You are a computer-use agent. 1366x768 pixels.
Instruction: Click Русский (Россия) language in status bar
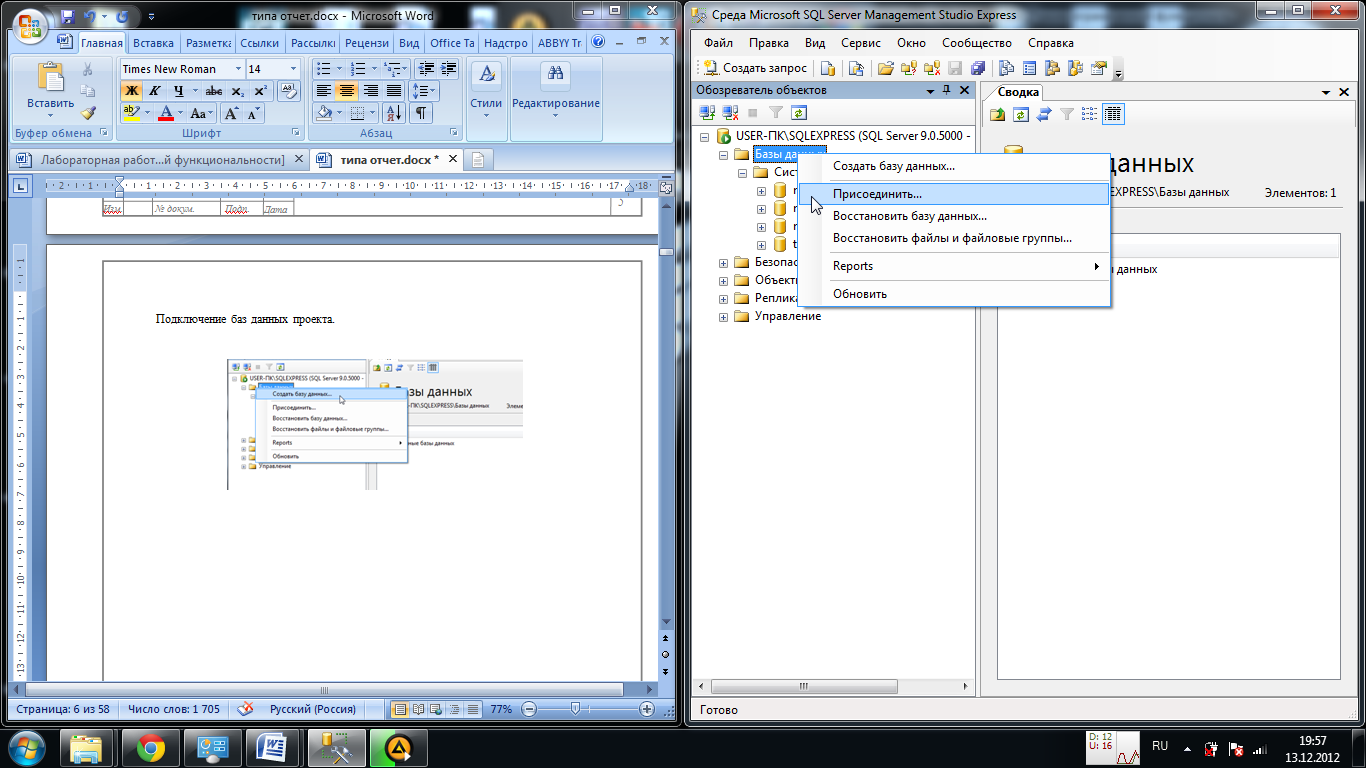point(312,709)
